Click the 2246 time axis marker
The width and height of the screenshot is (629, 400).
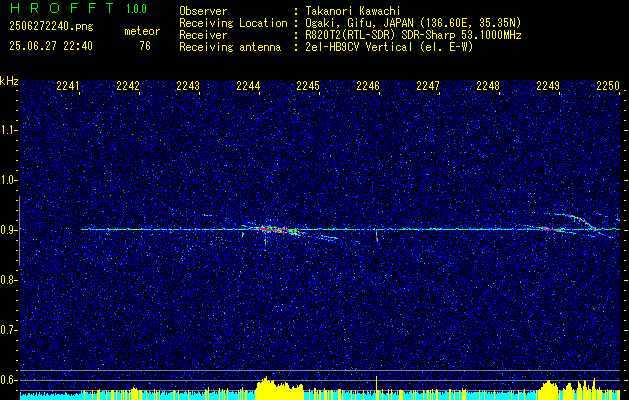[368, 86]
